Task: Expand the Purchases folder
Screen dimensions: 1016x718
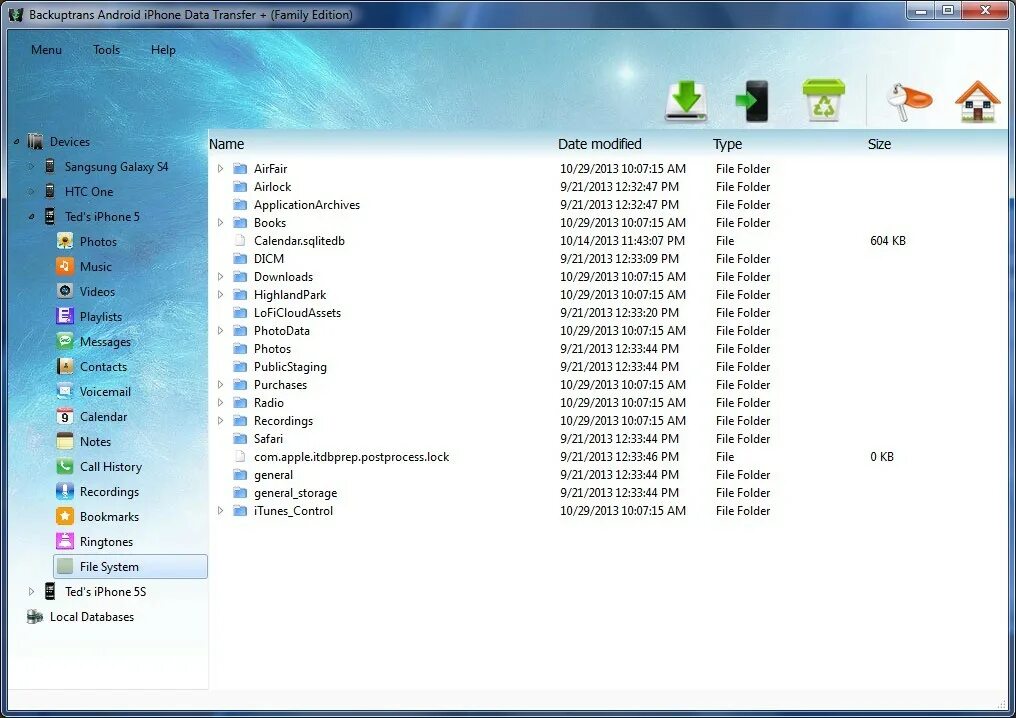Action: pyautogui.click(x=220, y=384)
